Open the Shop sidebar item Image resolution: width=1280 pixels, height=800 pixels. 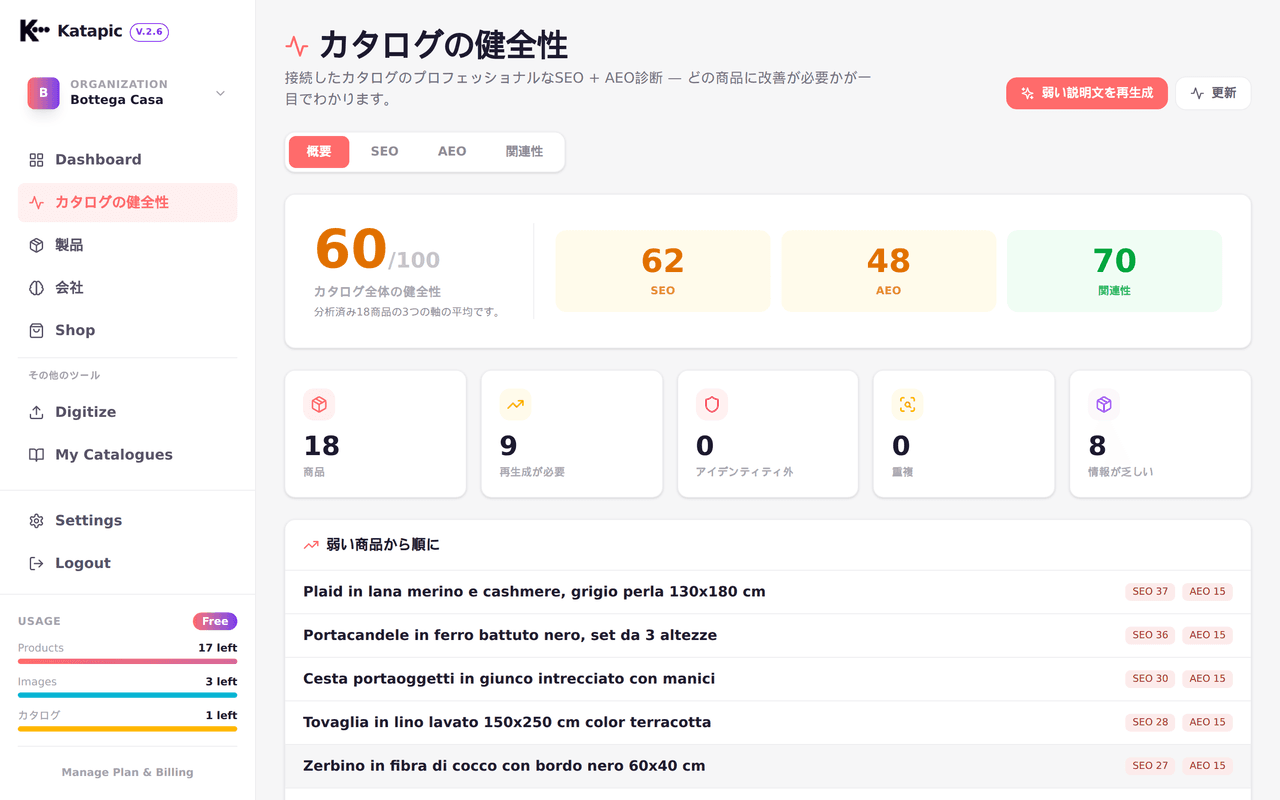click(x=128, y=330)
